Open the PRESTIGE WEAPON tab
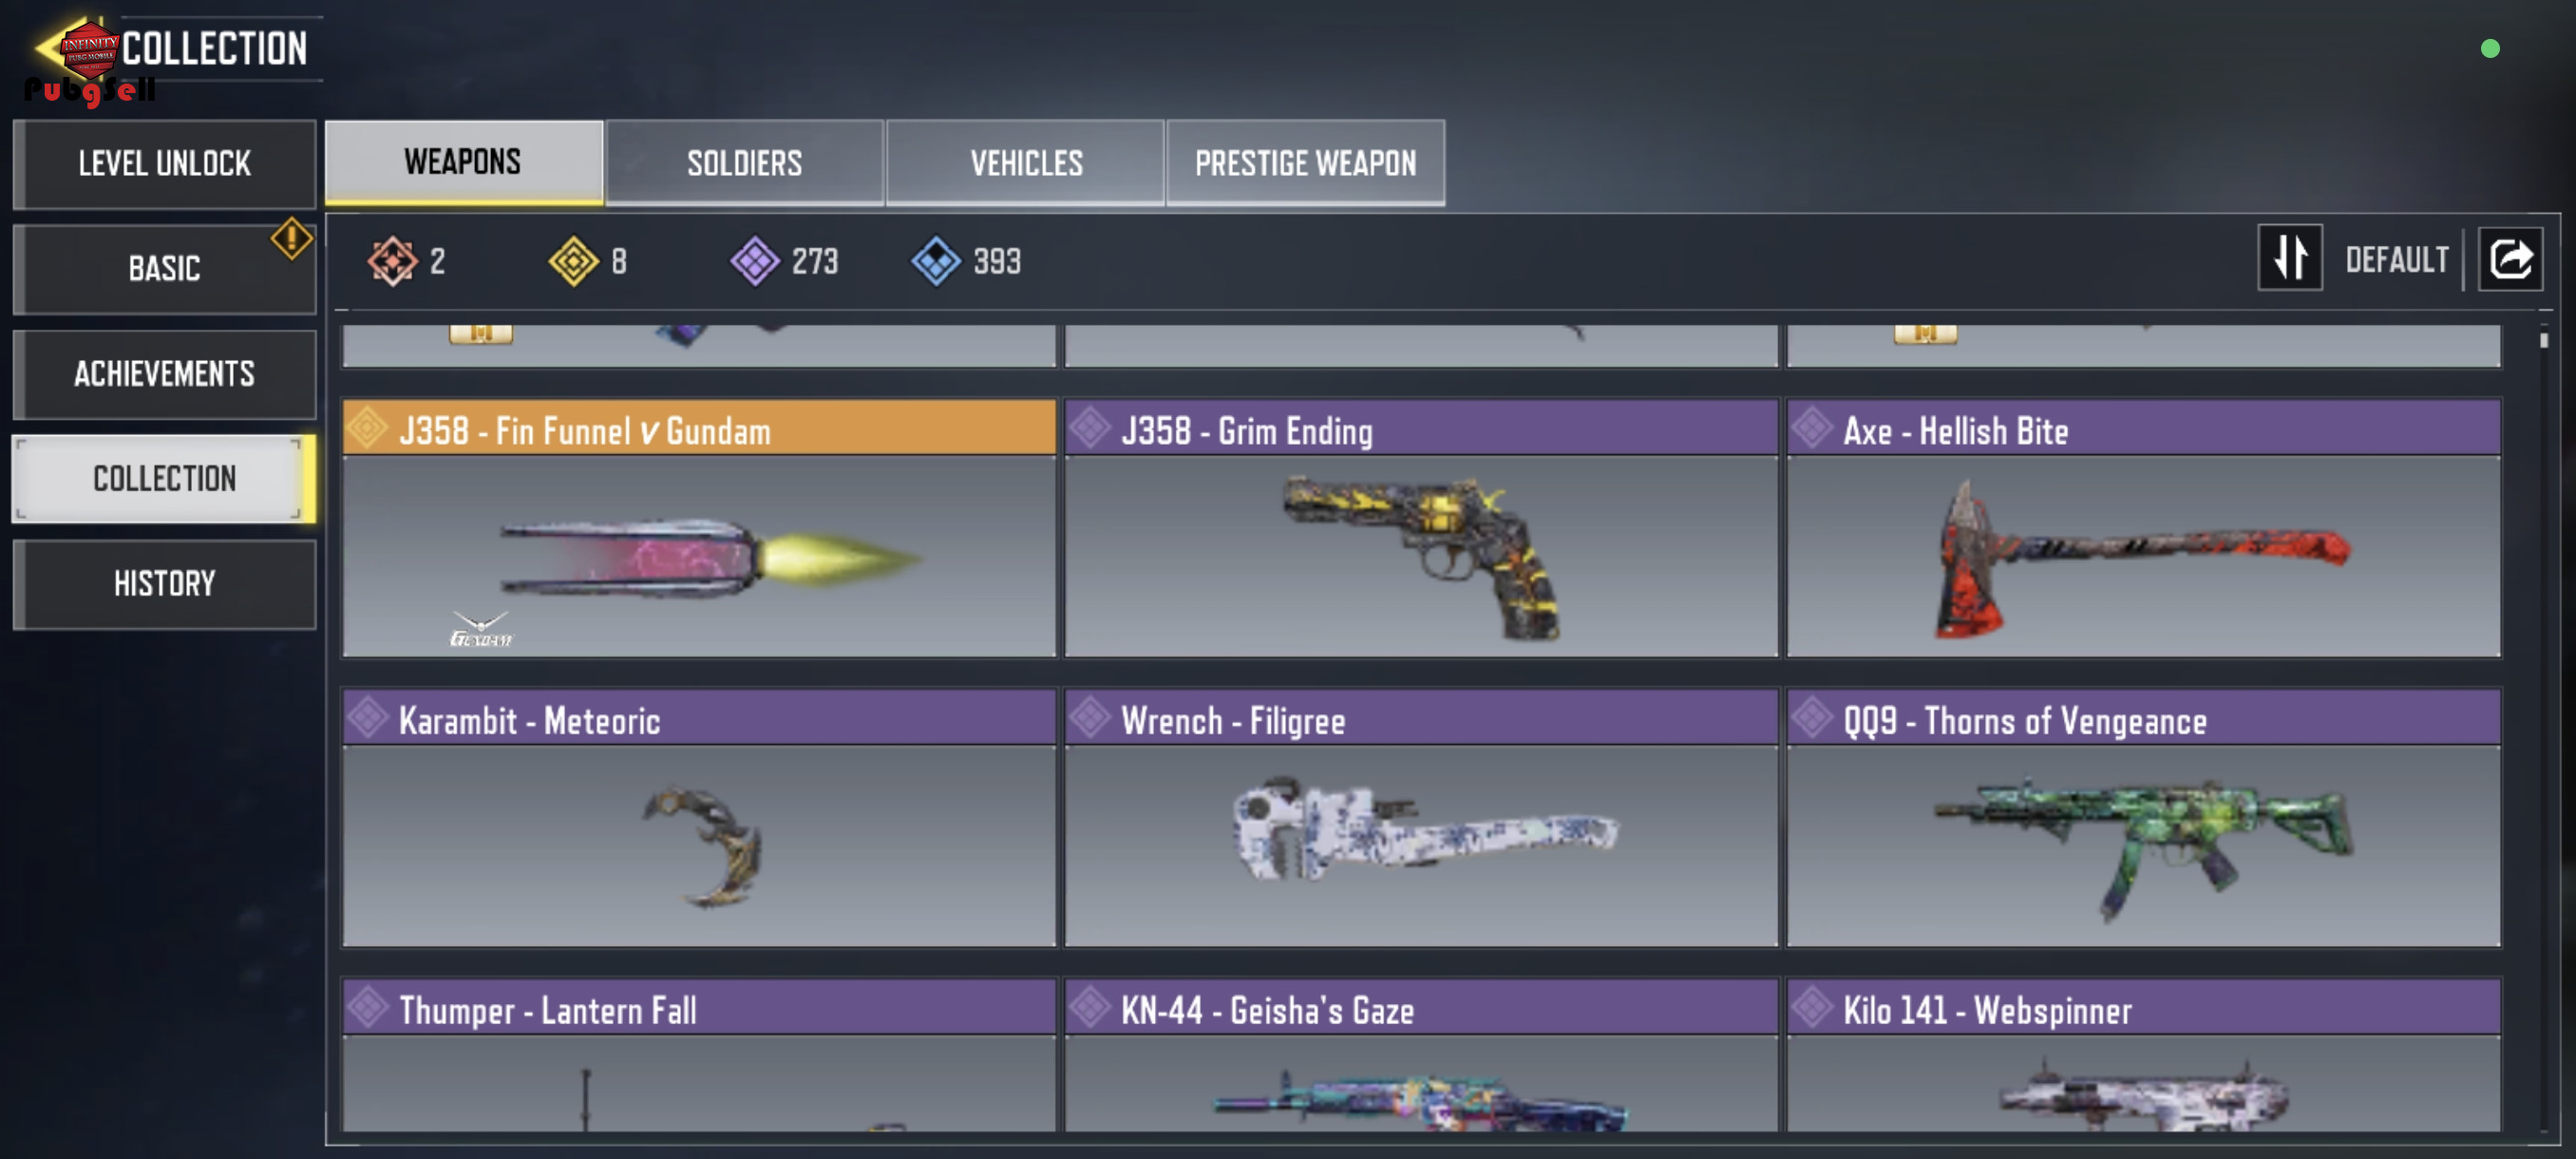The width and height of the screenshot is (2576, 1159). (x=1305, y=163)
